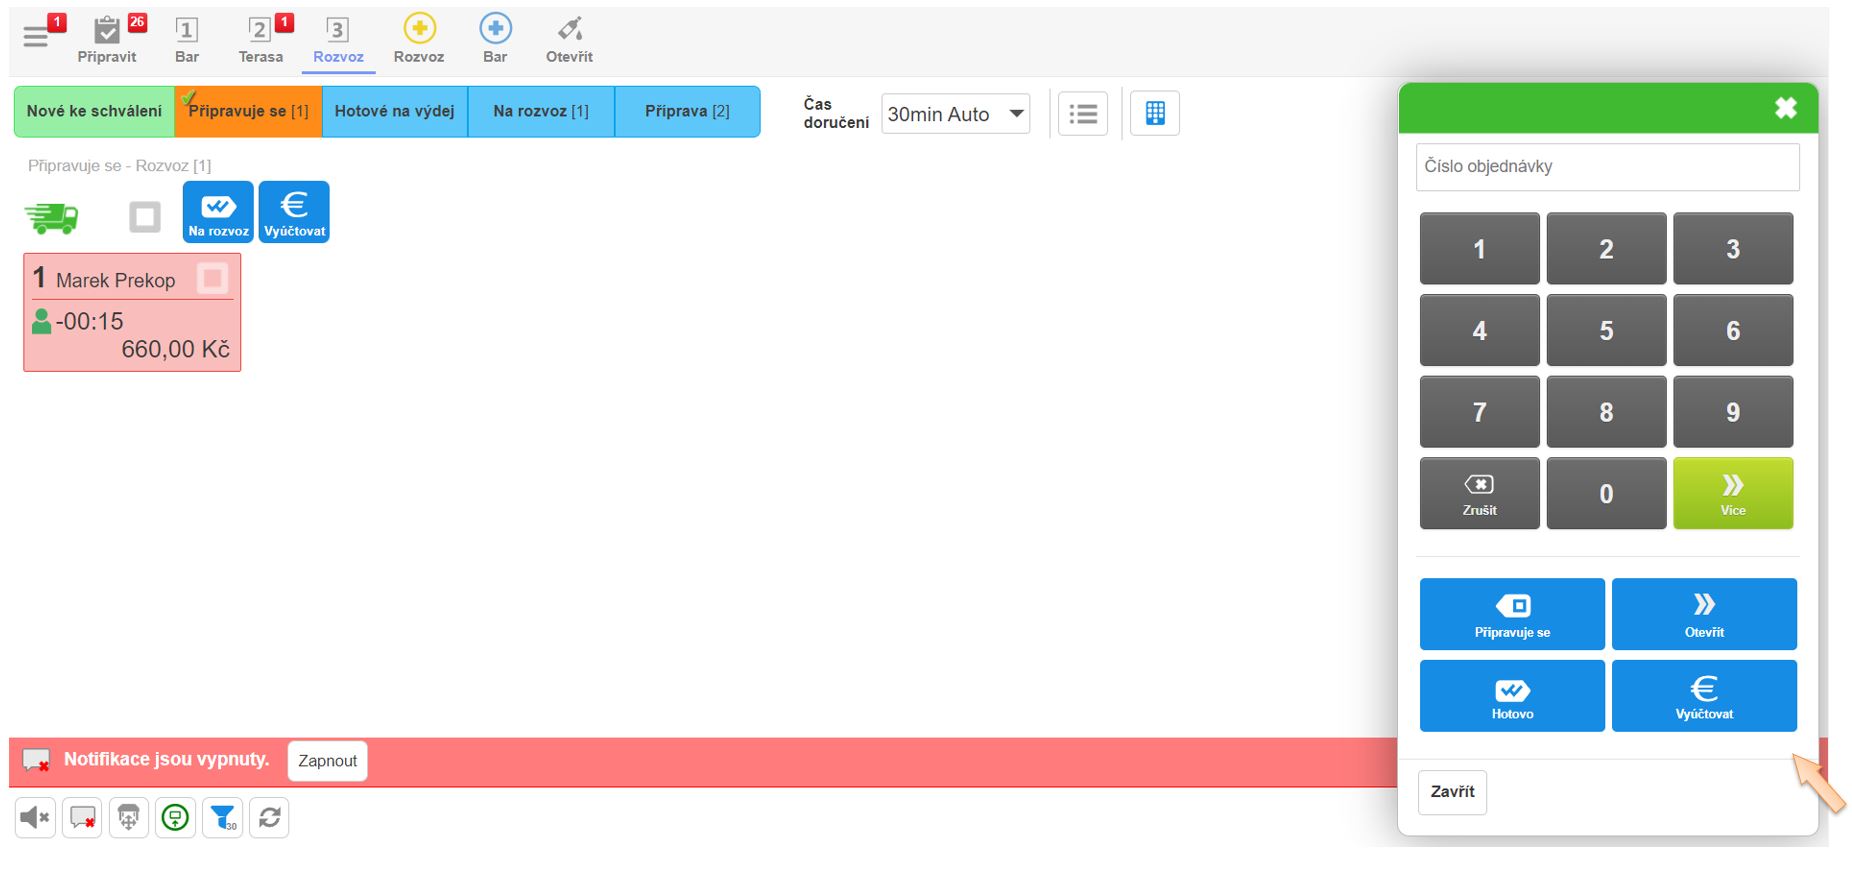Open the blue filter funnel icon
Image resolution: width=1852 pixels, height=871 pixels.
[x=222, y=818]
